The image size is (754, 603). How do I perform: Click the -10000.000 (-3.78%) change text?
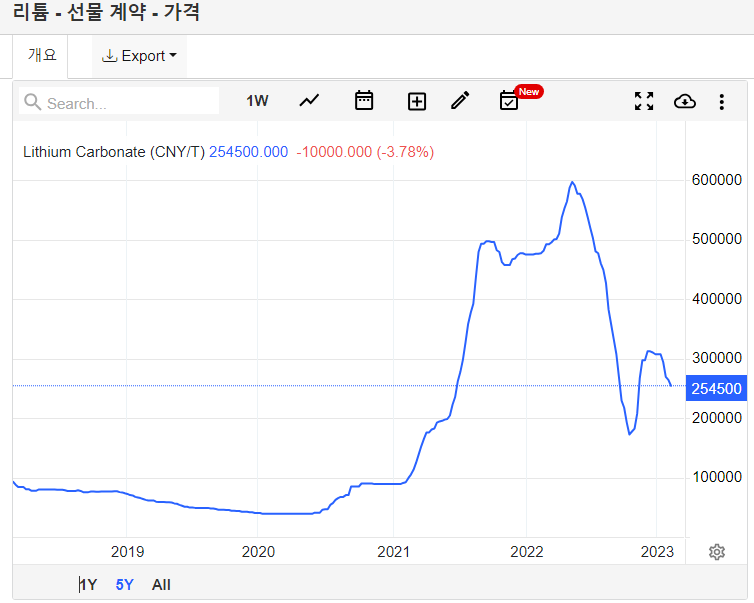365,152
